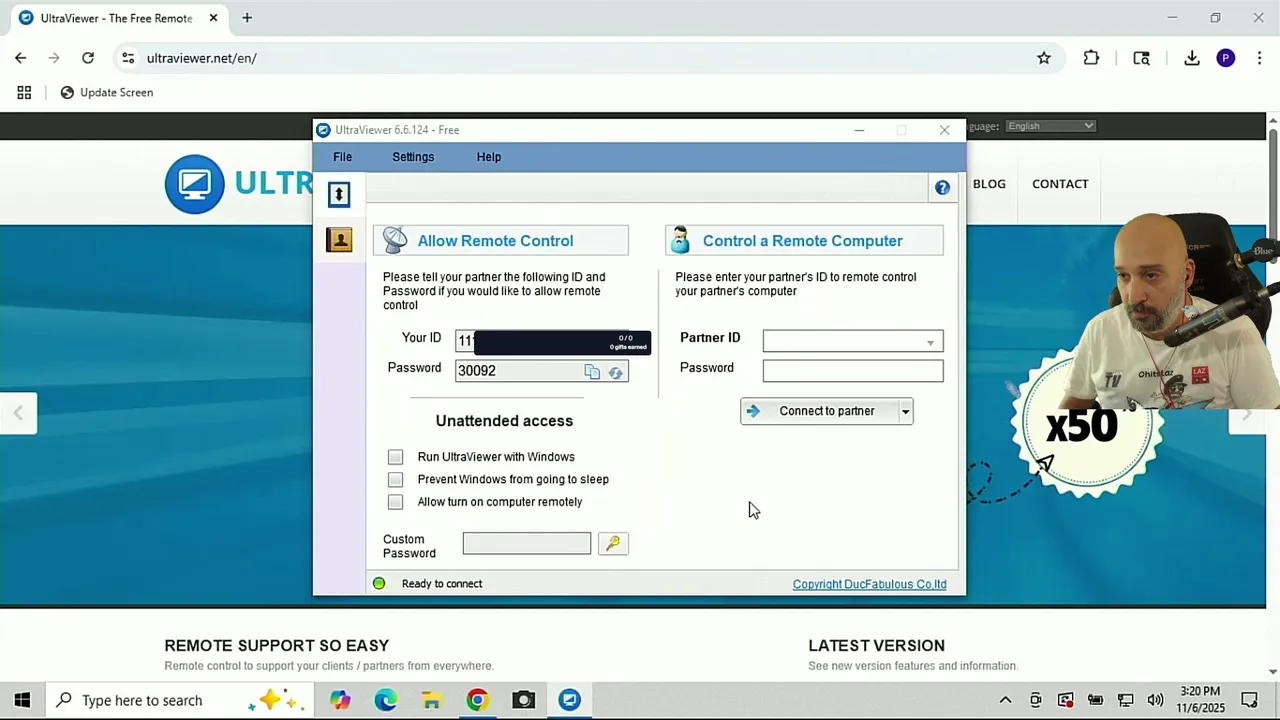
Task: Close the UltraViewer browser tab
Action: point(213,18)
